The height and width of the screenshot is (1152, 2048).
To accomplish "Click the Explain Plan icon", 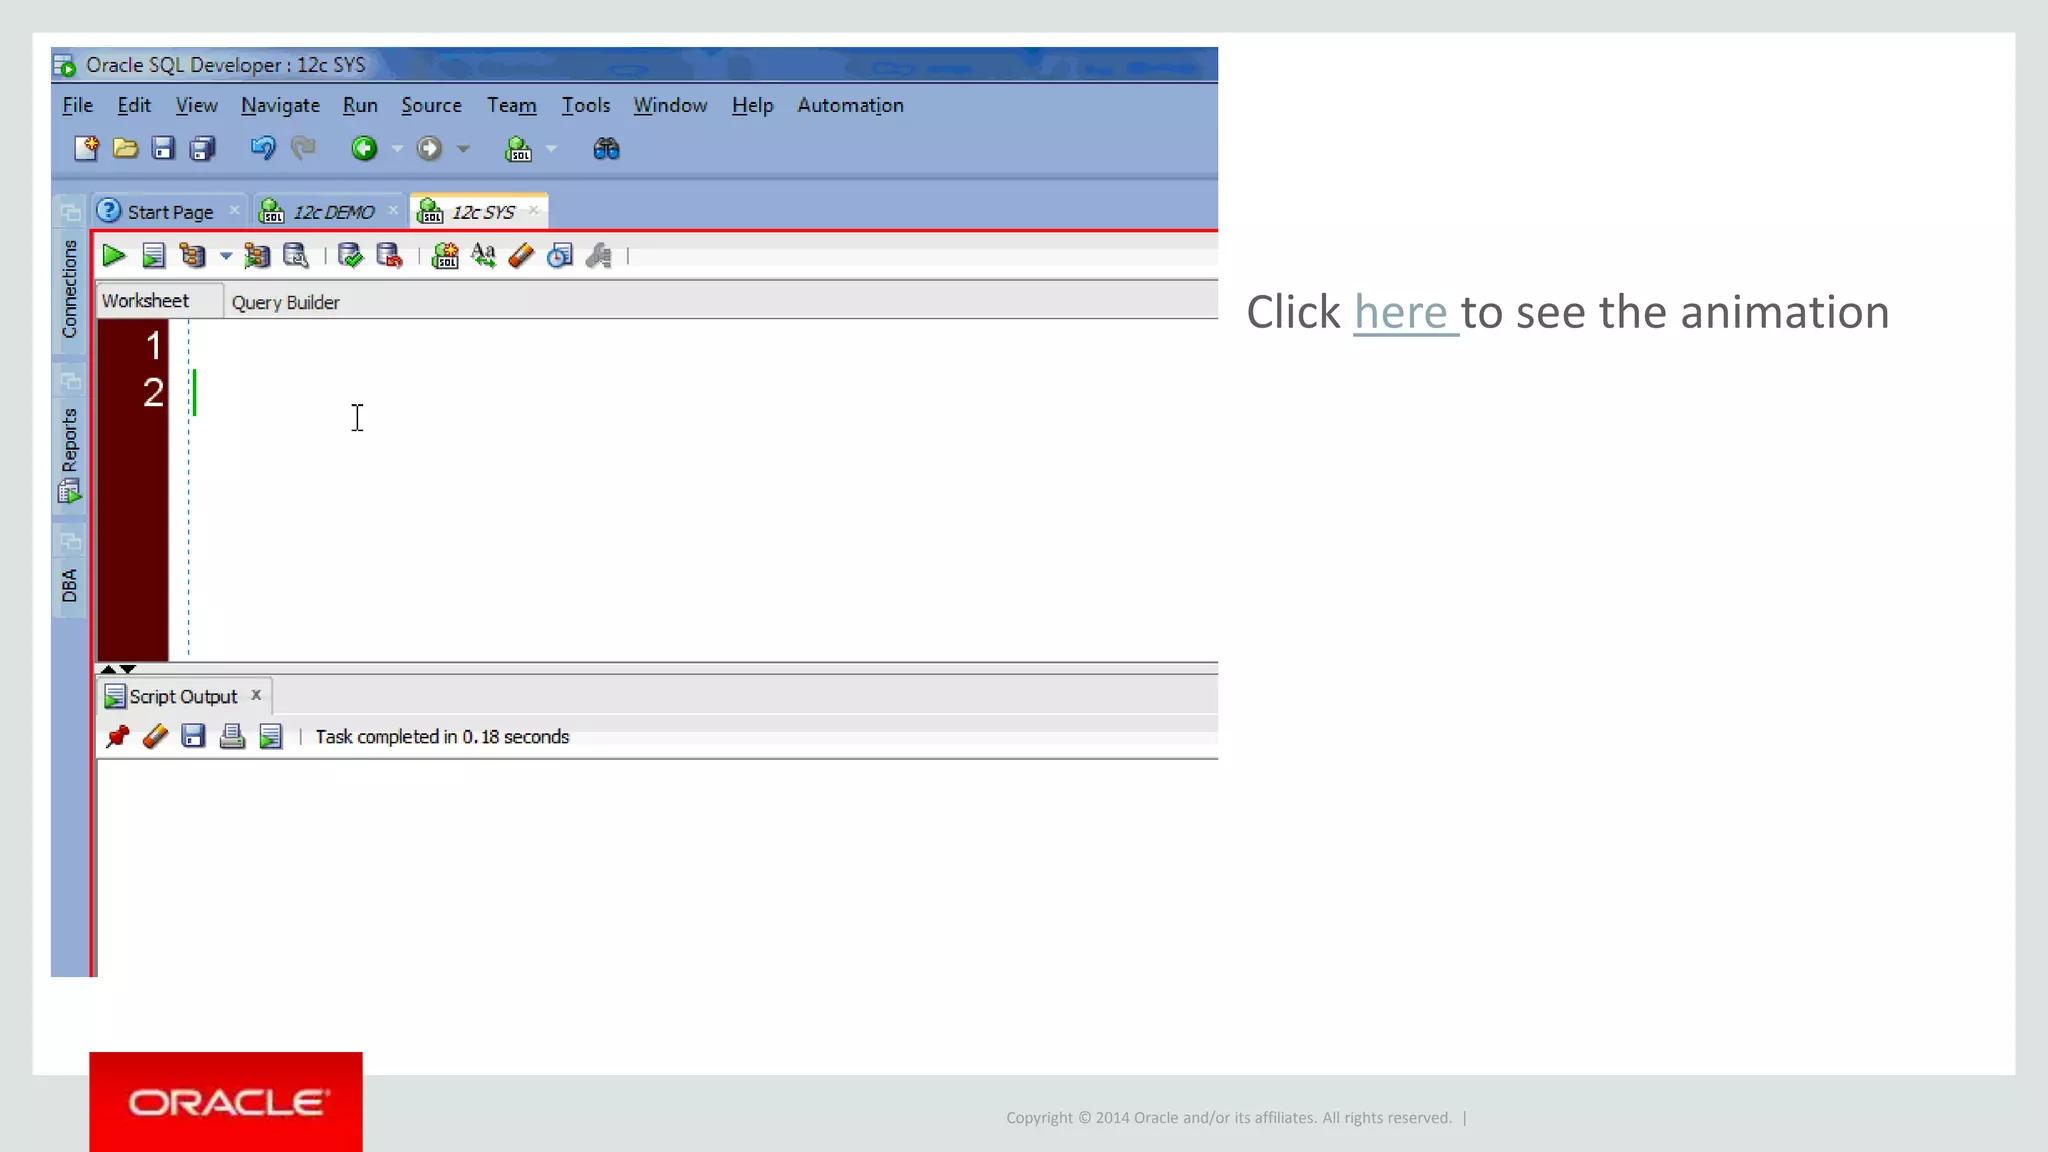I will click(192, 256).
